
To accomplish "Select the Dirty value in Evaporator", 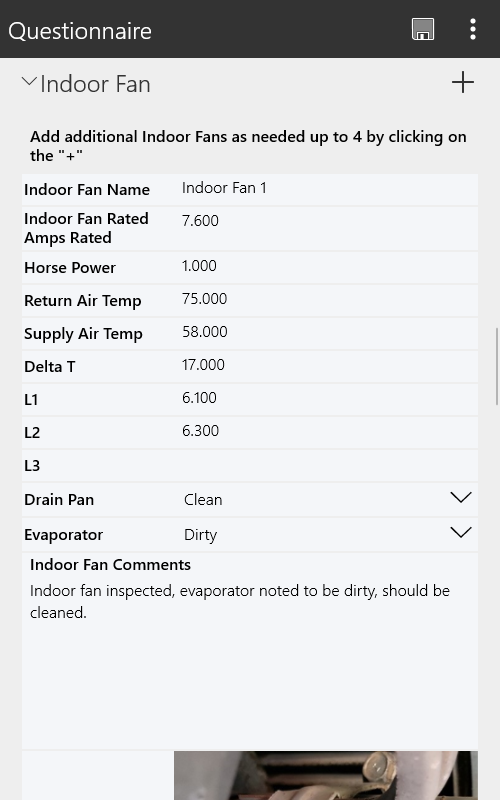I will [x=200, y=535].
